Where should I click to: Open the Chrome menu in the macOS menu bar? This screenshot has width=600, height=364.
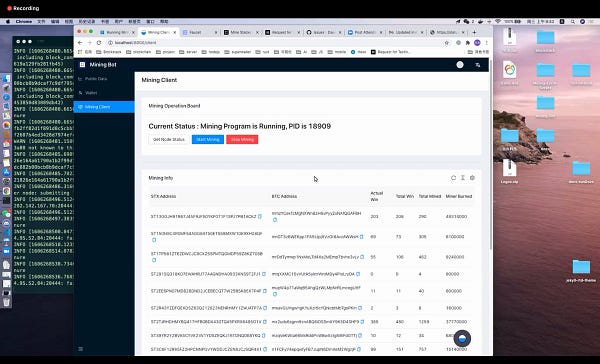[24, 21]
